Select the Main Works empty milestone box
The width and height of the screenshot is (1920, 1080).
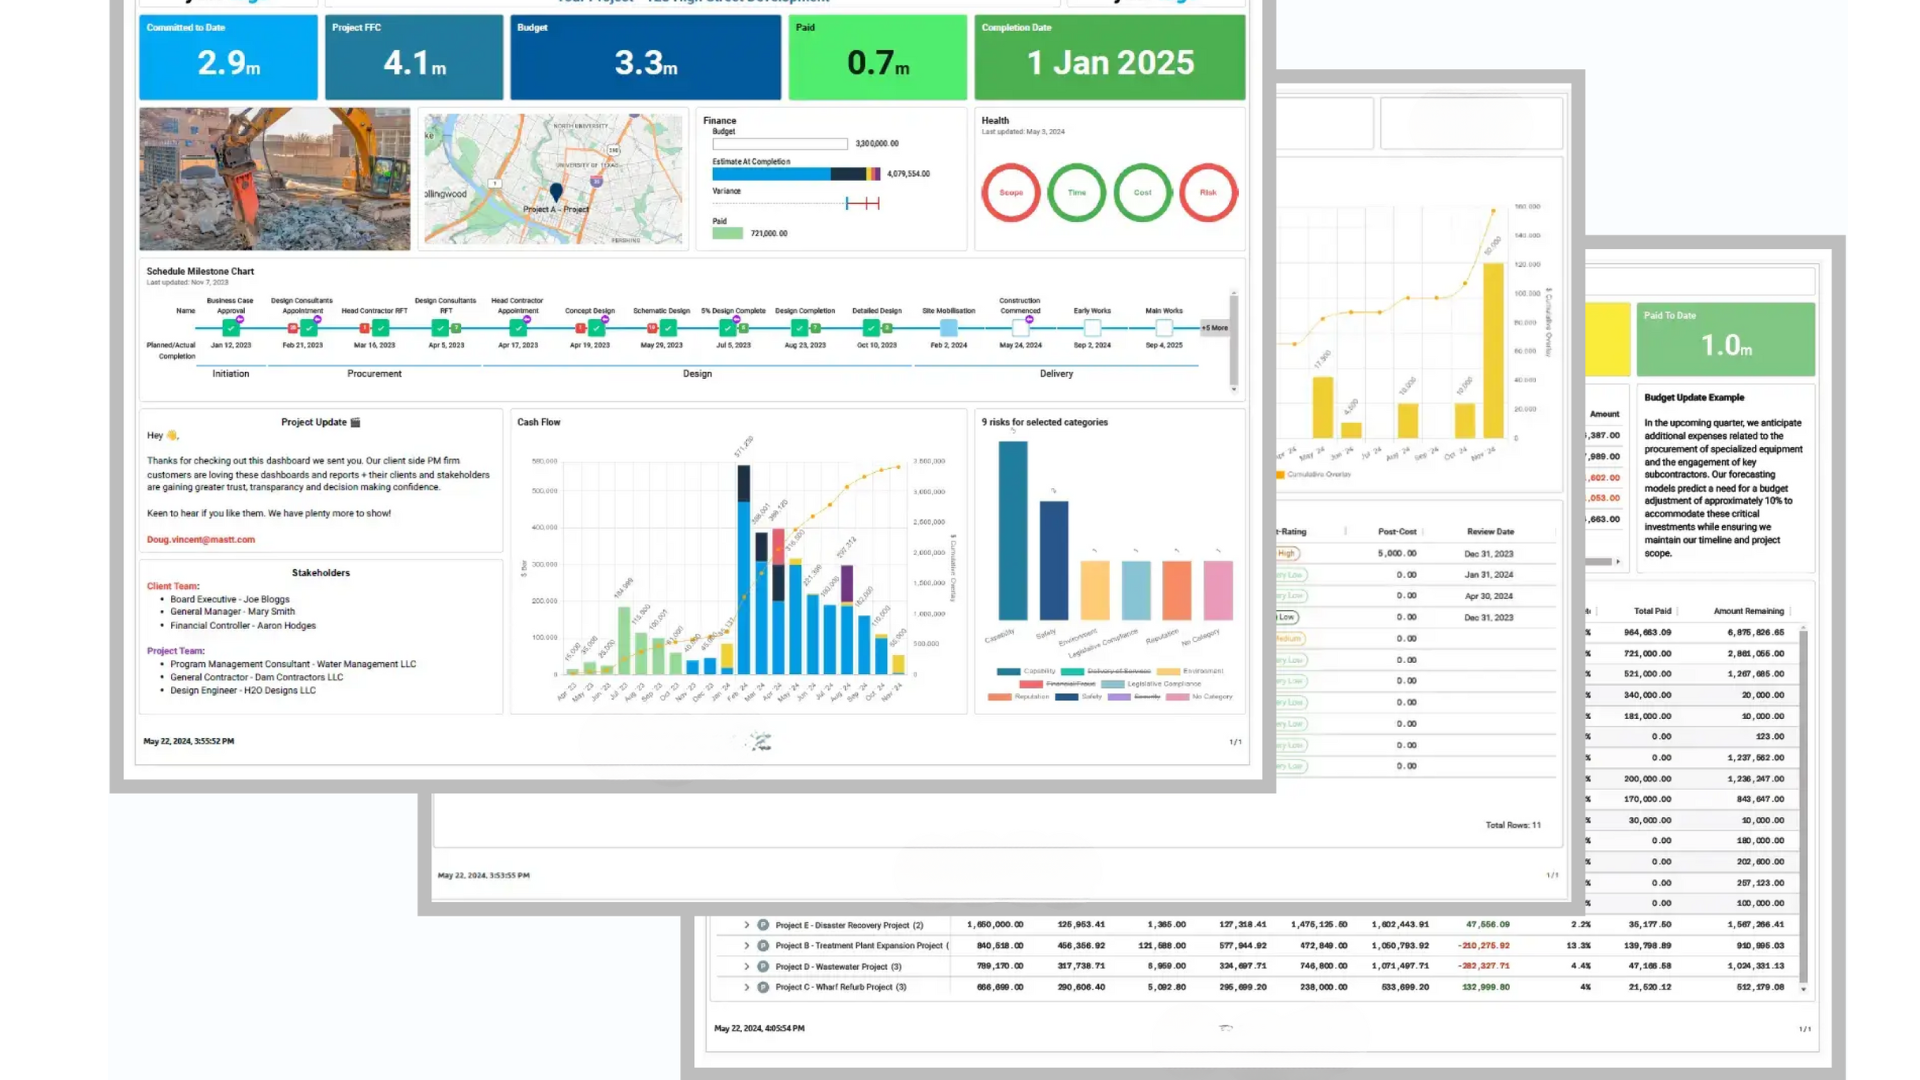[x=1164, y=328]
